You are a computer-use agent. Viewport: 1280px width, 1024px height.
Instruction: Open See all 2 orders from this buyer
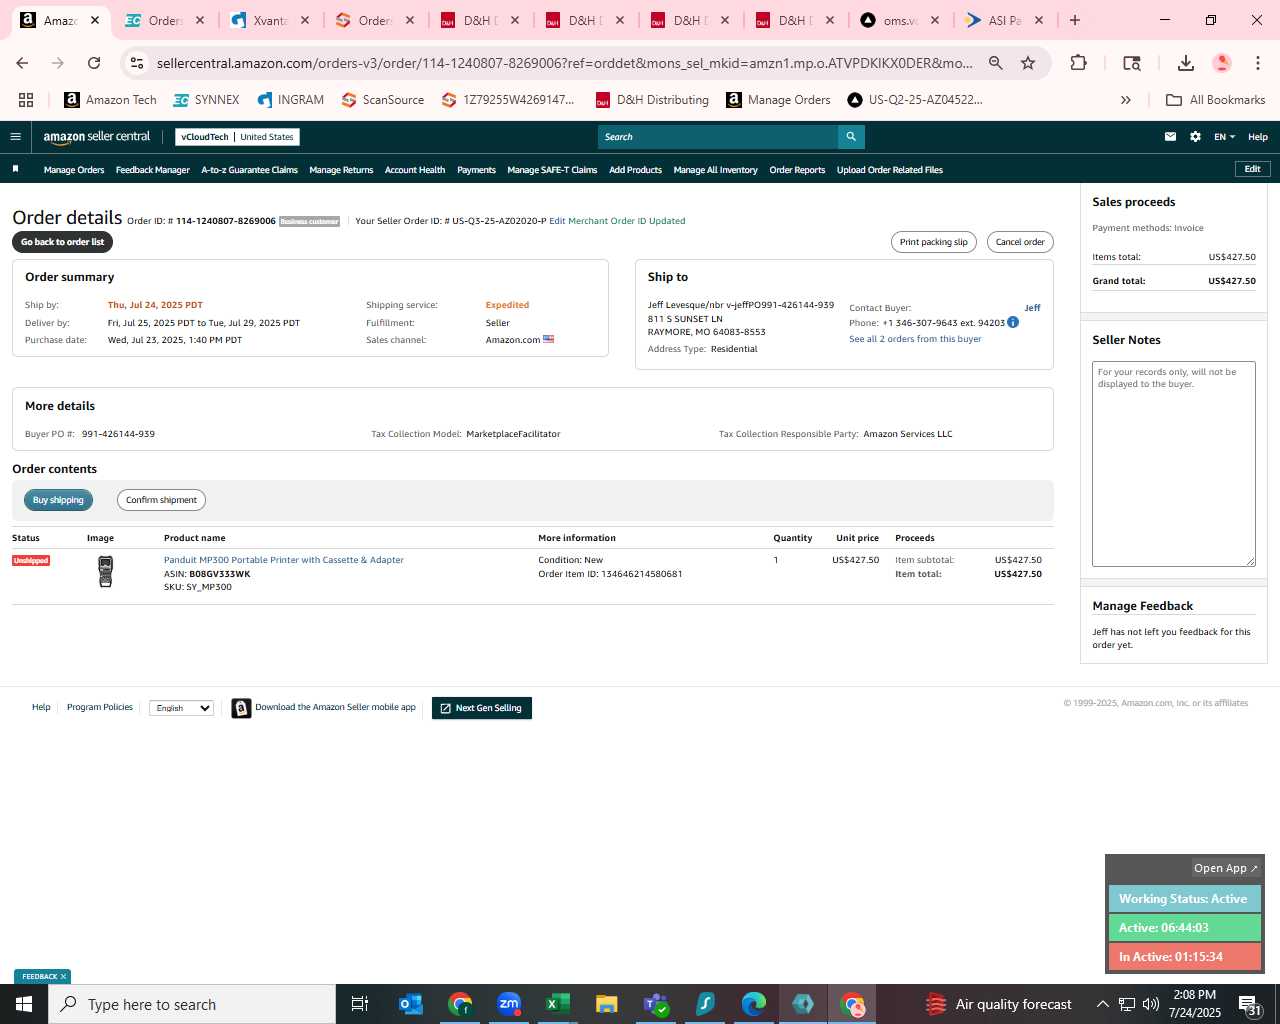pos(915,339)
